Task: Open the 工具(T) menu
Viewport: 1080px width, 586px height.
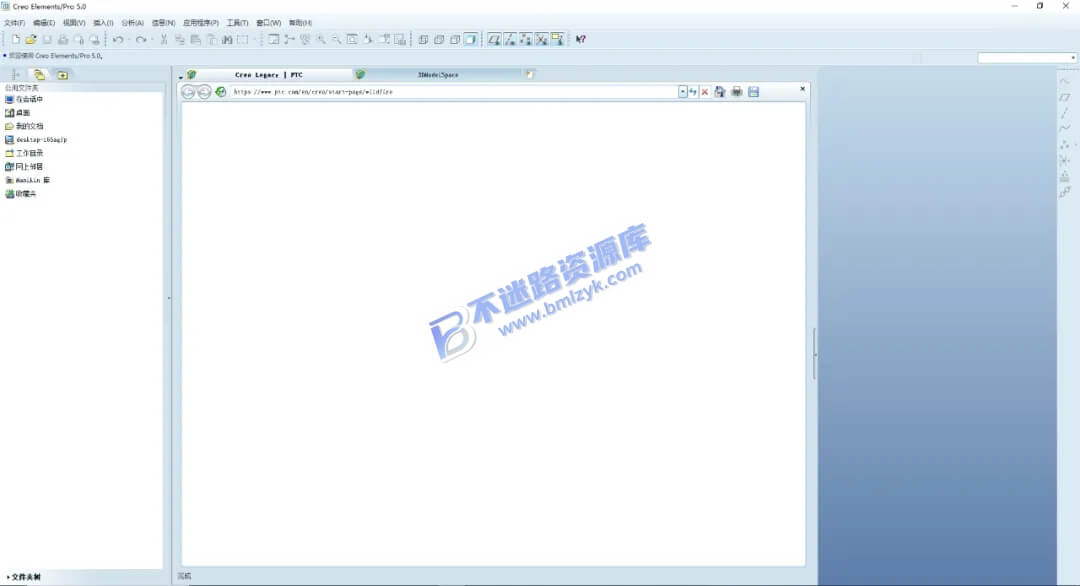Action: 237,23
